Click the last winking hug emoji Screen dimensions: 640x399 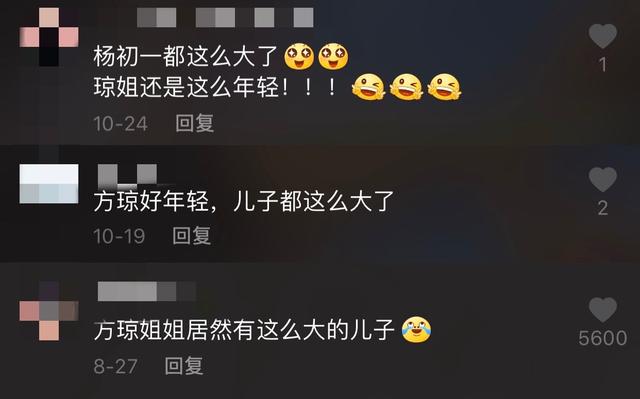pos(444,87)
